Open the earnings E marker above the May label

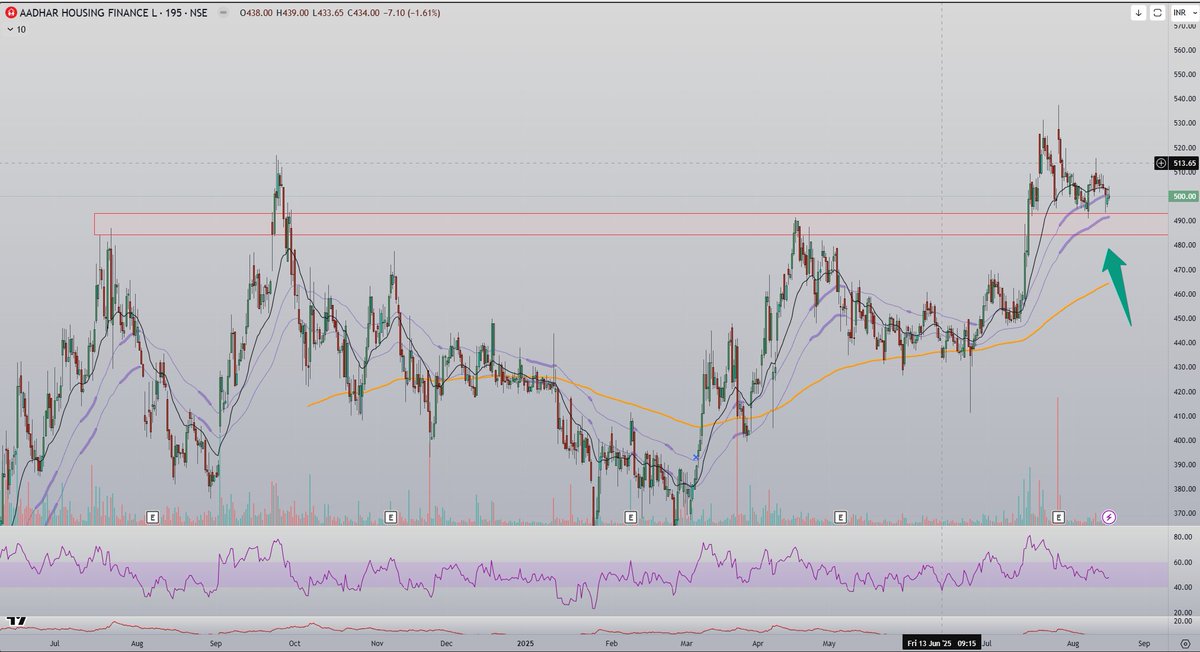tap(840, 517)
